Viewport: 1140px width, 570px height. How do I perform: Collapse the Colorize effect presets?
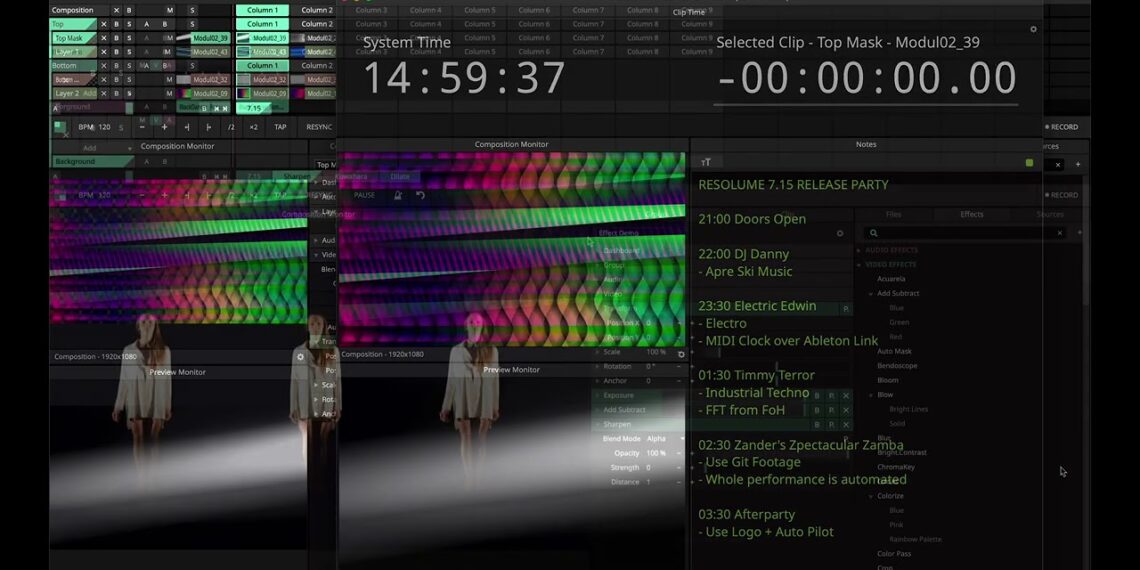point(871,496)
